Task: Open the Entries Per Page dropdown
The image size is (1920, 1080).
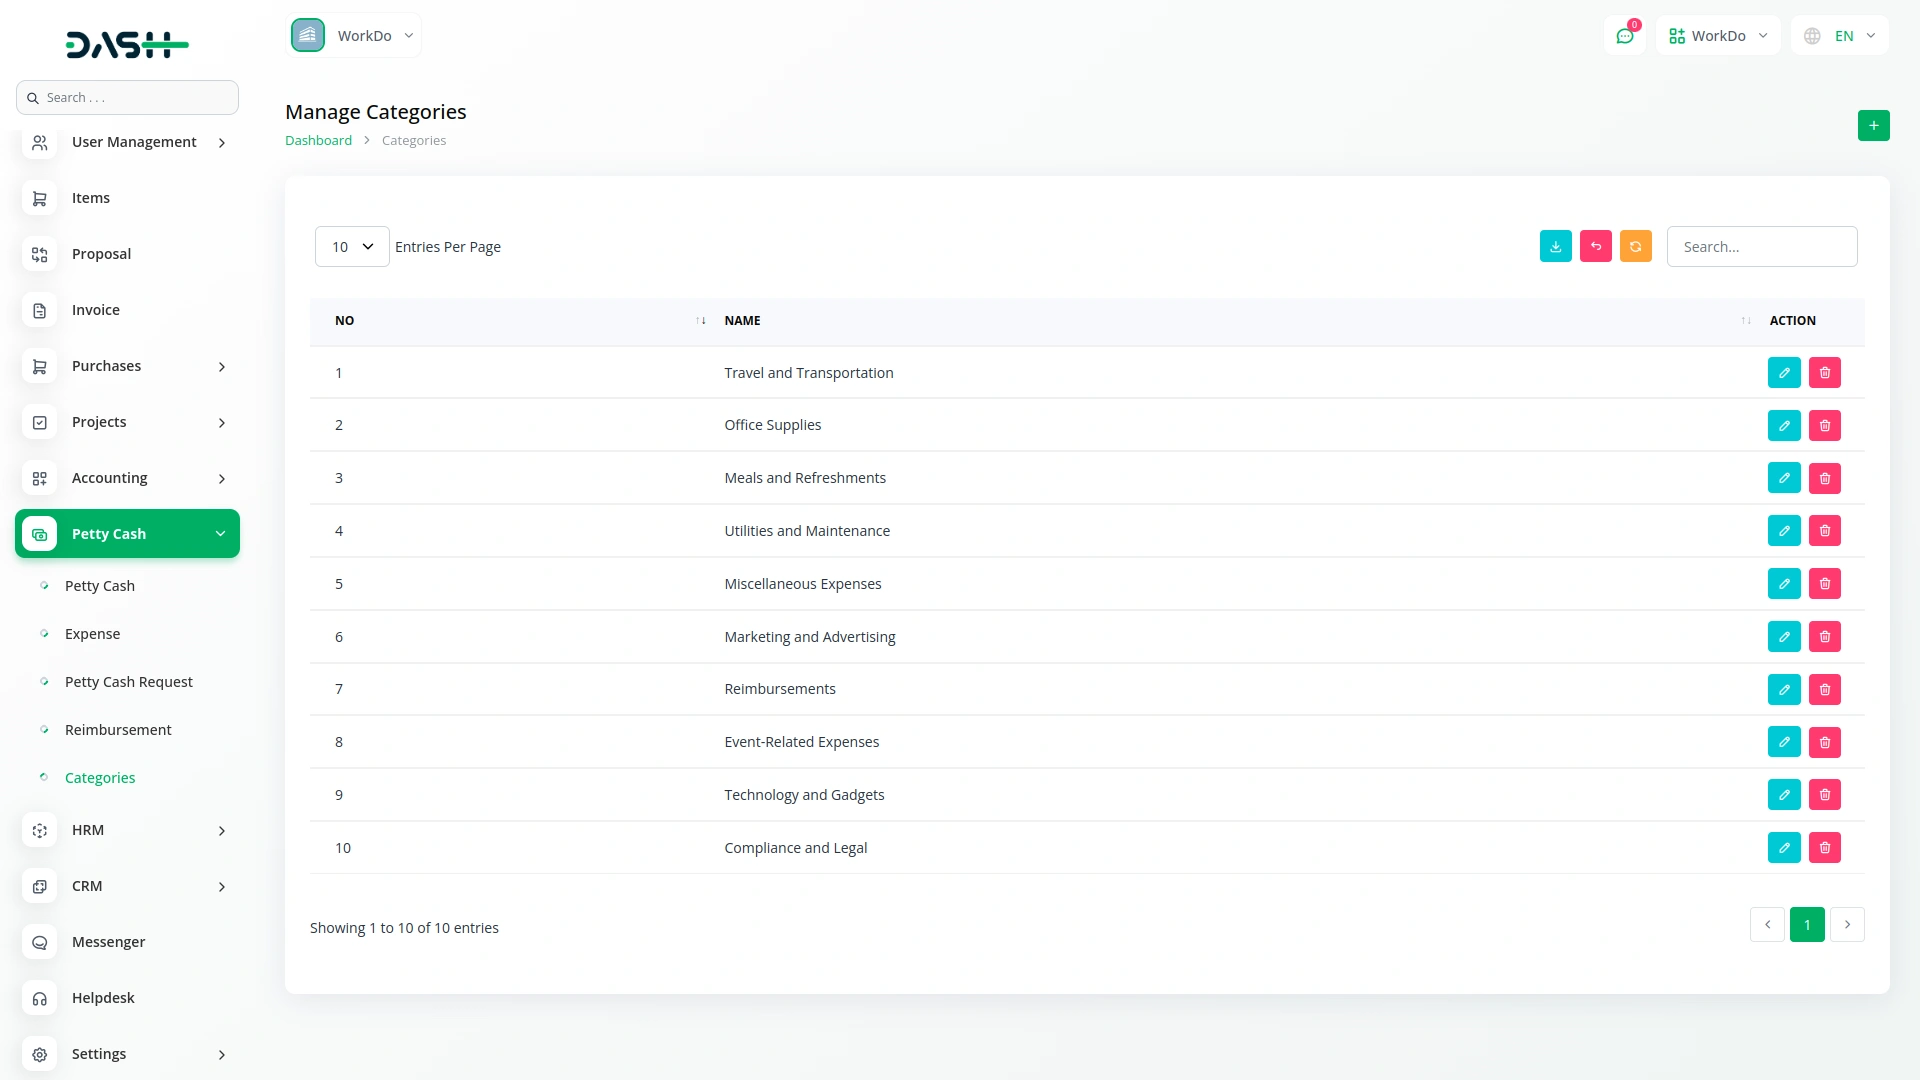Action: (351, 246)
